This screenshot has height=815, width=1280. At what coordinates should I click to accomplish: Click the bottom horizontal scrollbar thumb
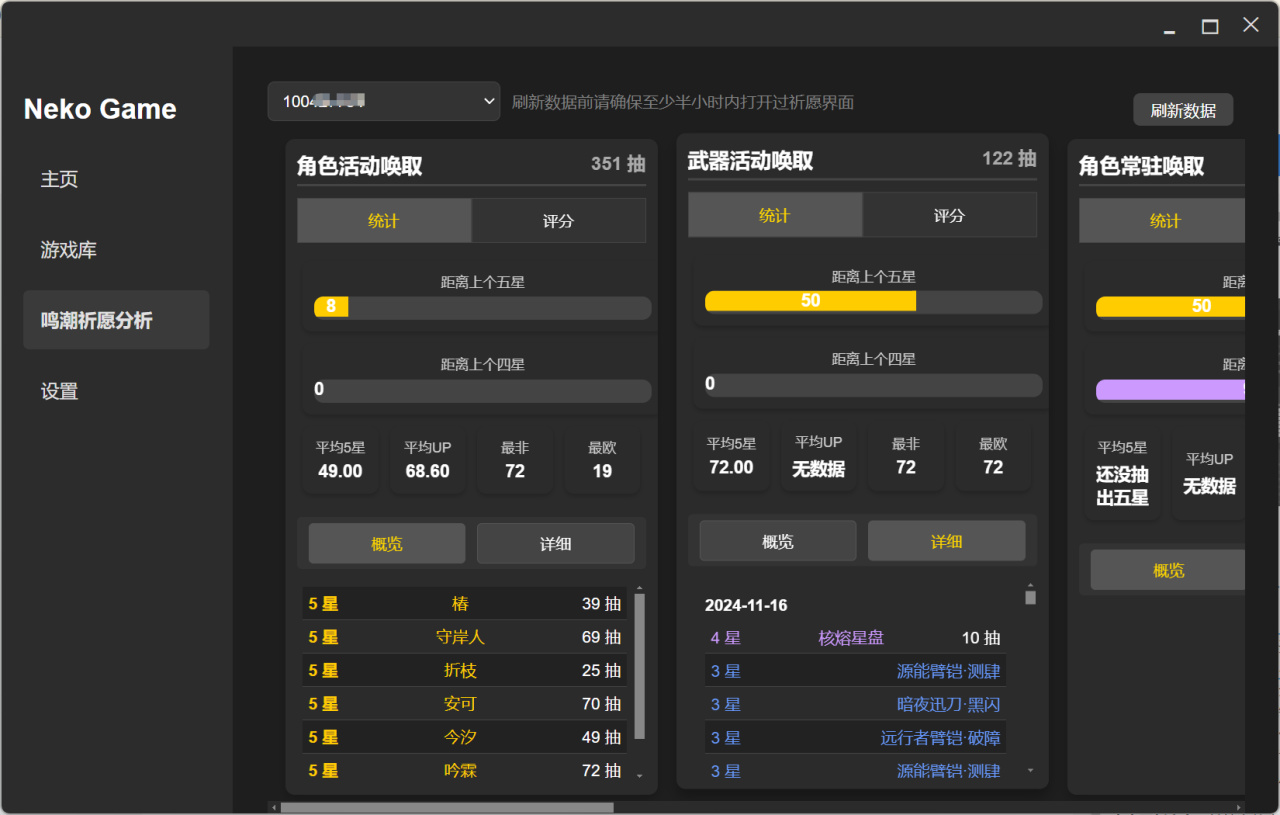coord(447,807)
